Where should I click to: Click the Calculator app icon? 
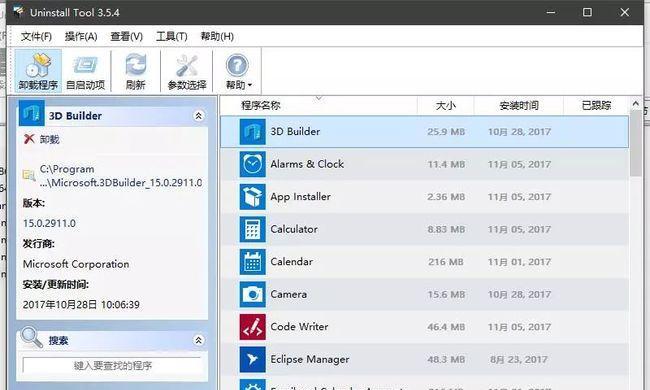[252, 229]
